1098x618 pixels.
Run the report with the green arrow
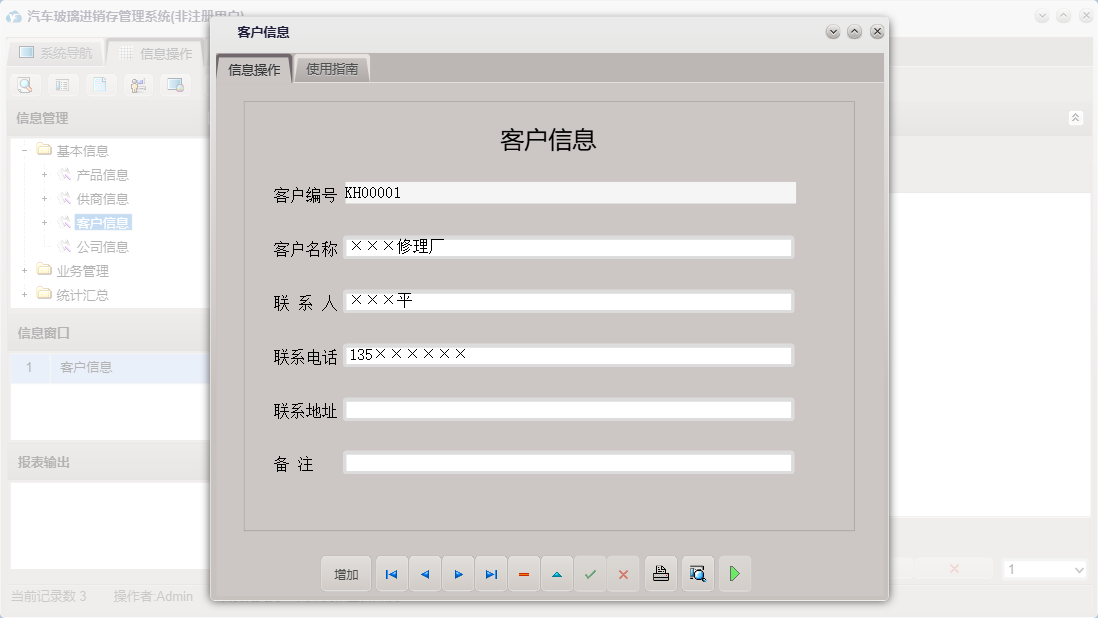point(735,573)
